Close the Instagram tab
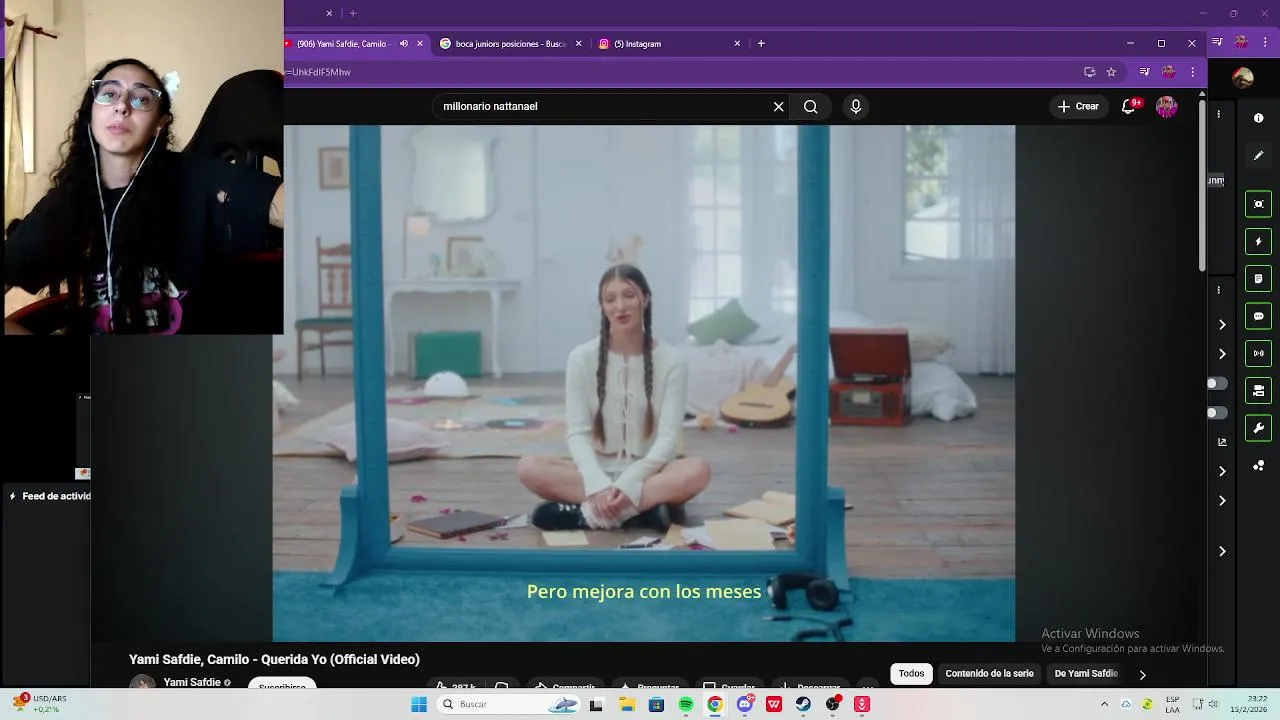 coord(737,44)
